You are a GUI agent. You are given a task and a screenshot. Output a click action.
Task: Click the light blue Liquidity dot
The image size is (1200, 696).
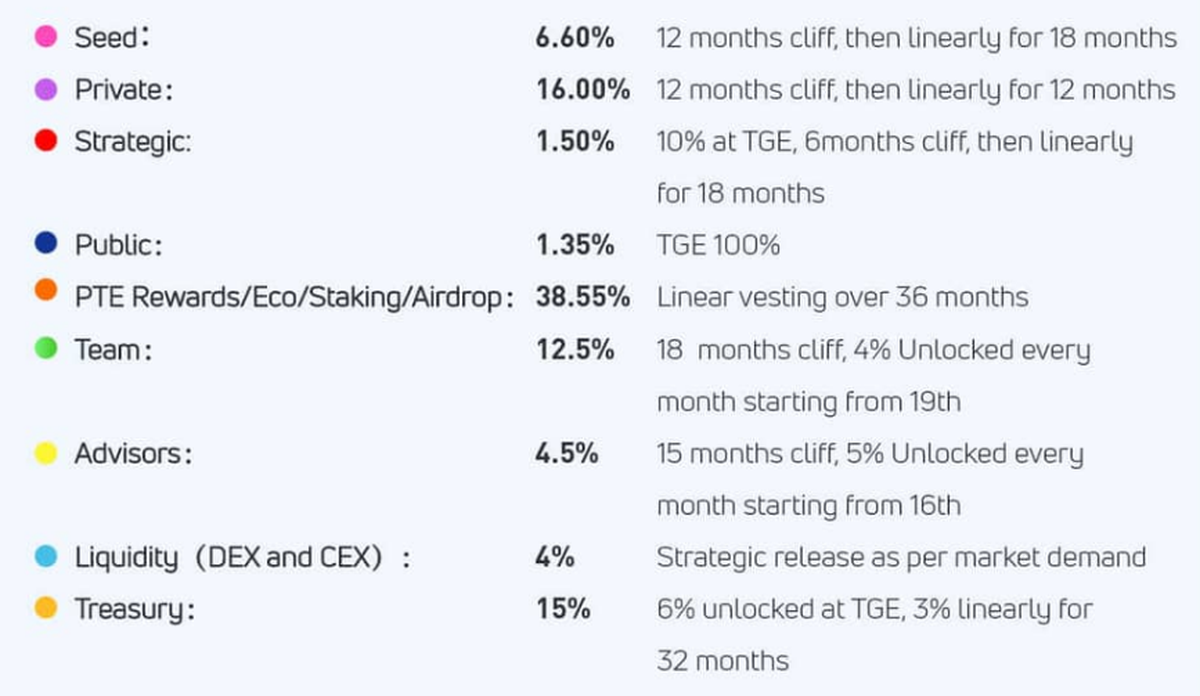[46, 557]
